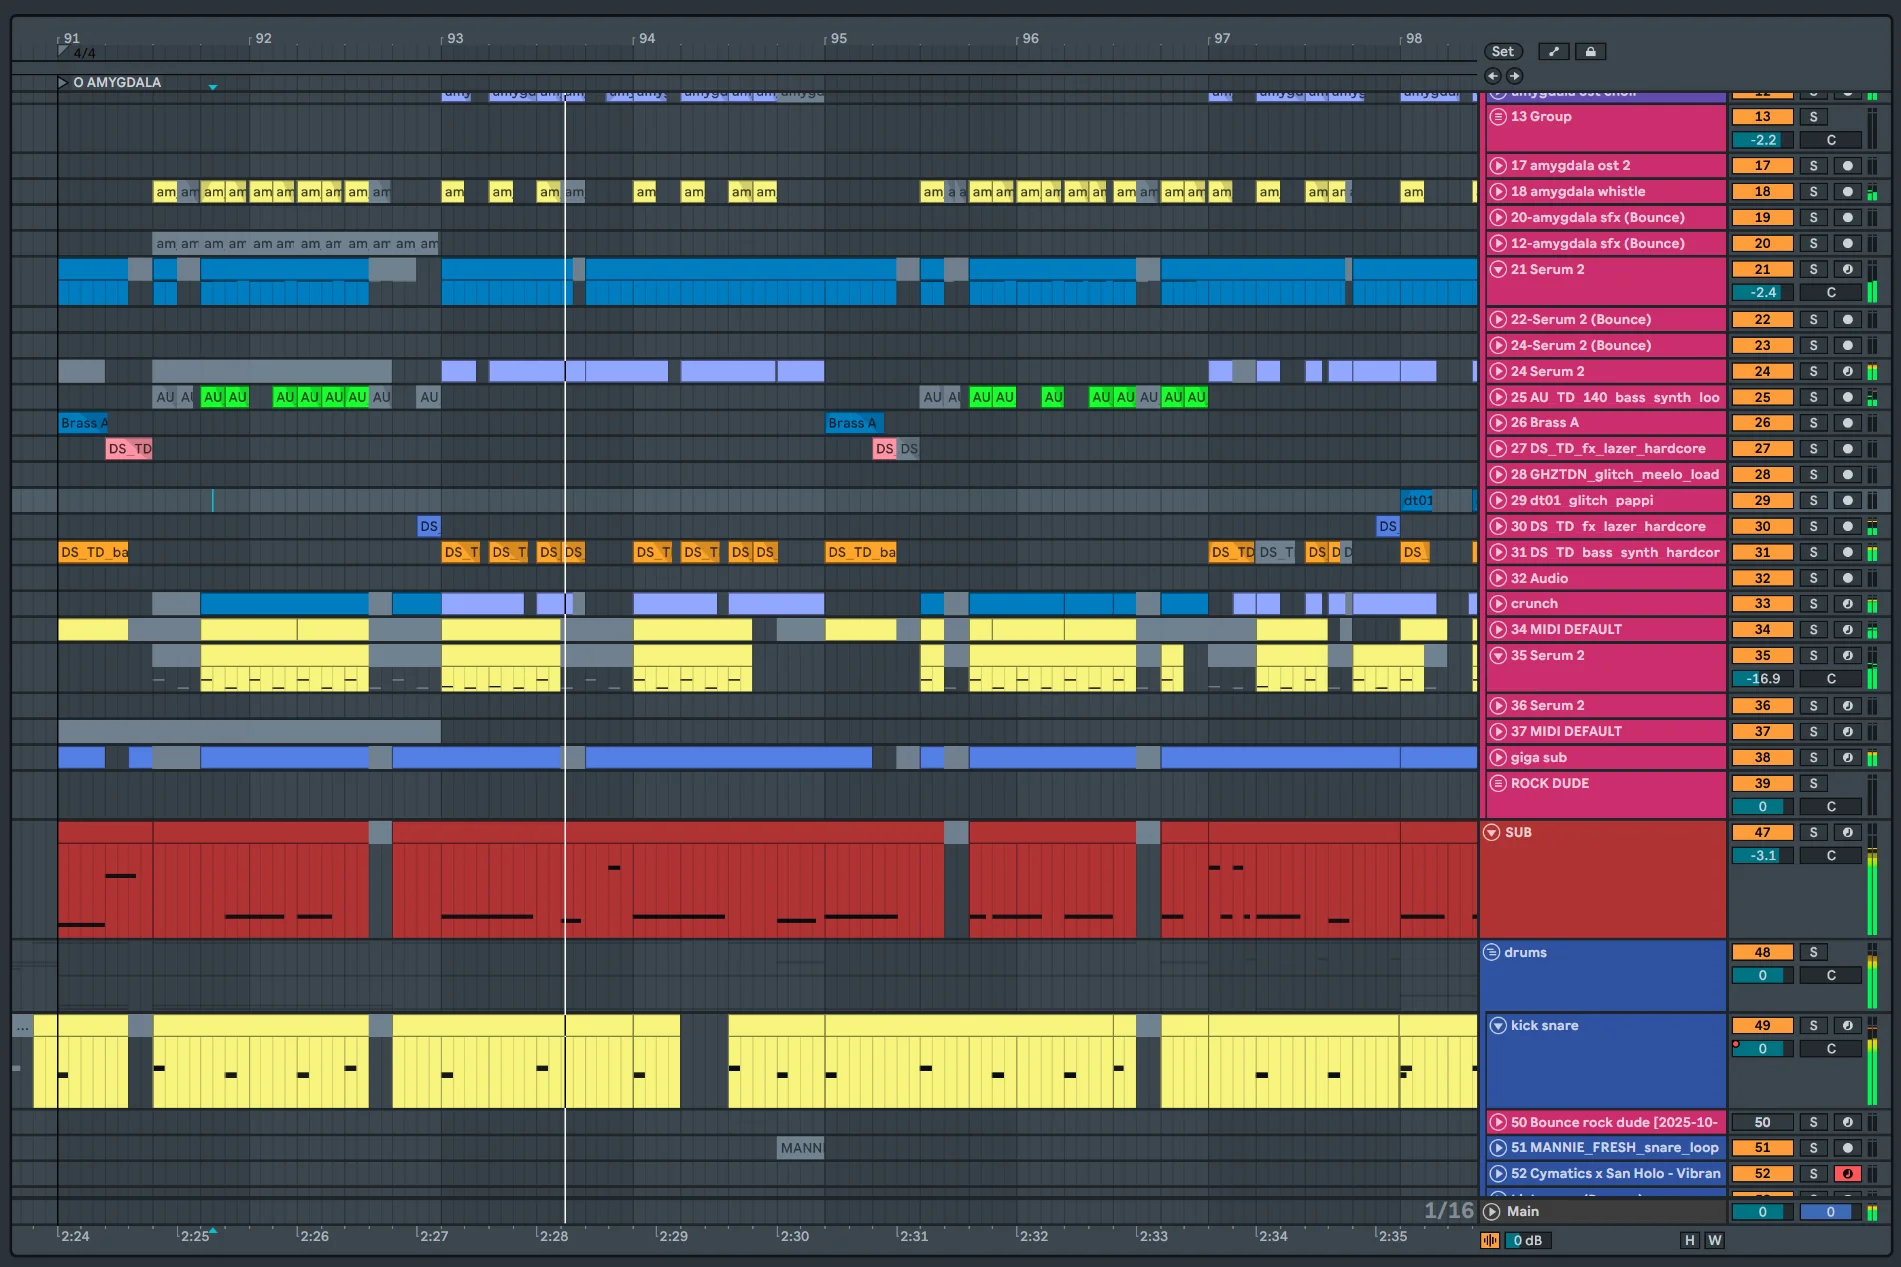Solo the ROCK DUDE group
Screen dimensions: 1901x1267
(x=1813, y=784)
